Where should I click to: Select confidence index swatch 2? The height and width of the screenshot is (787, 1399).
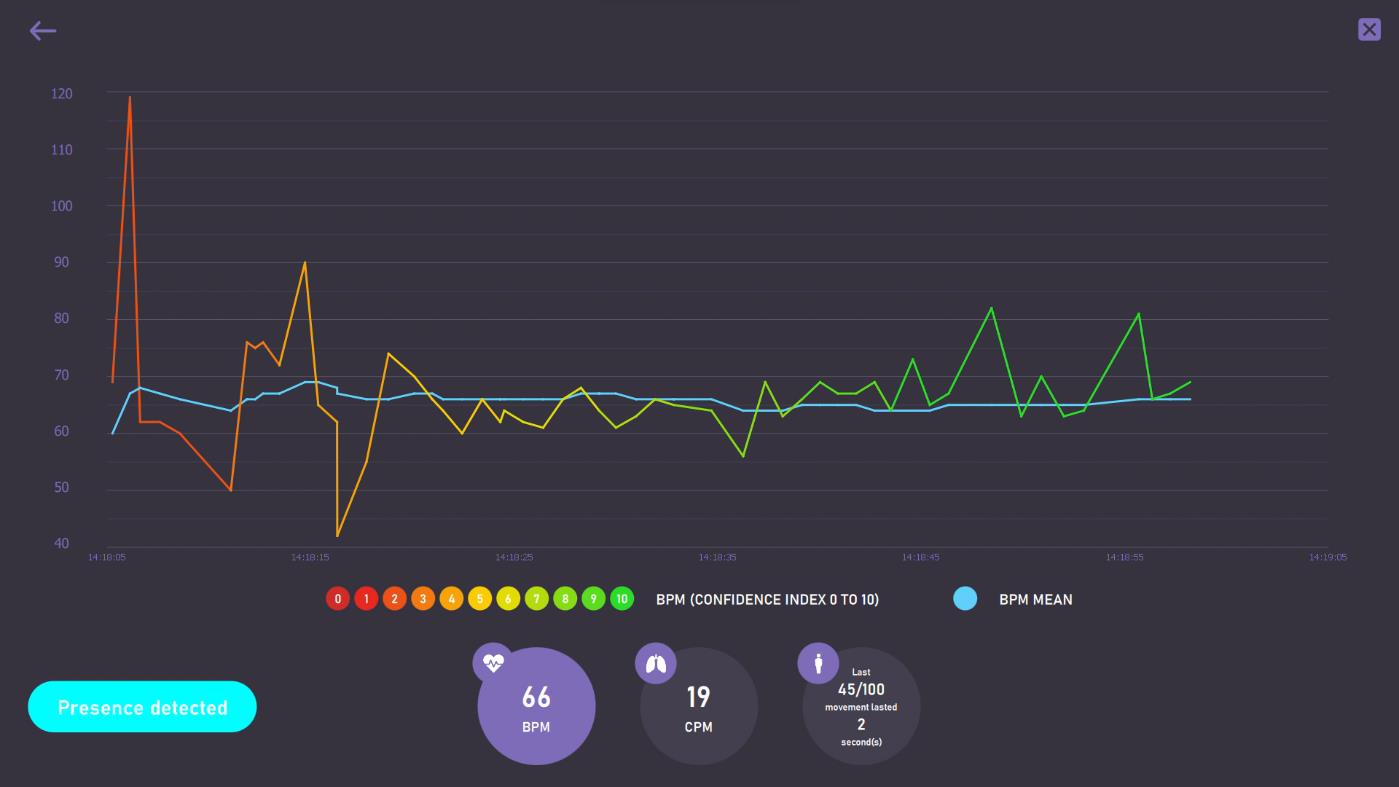pos(395,599)
